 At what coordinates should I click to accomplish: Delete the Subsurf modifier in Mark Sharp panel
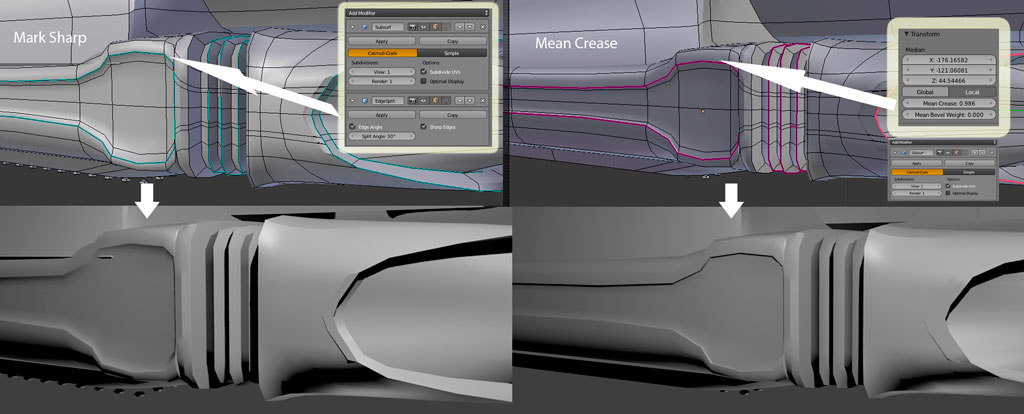(483, 27)
